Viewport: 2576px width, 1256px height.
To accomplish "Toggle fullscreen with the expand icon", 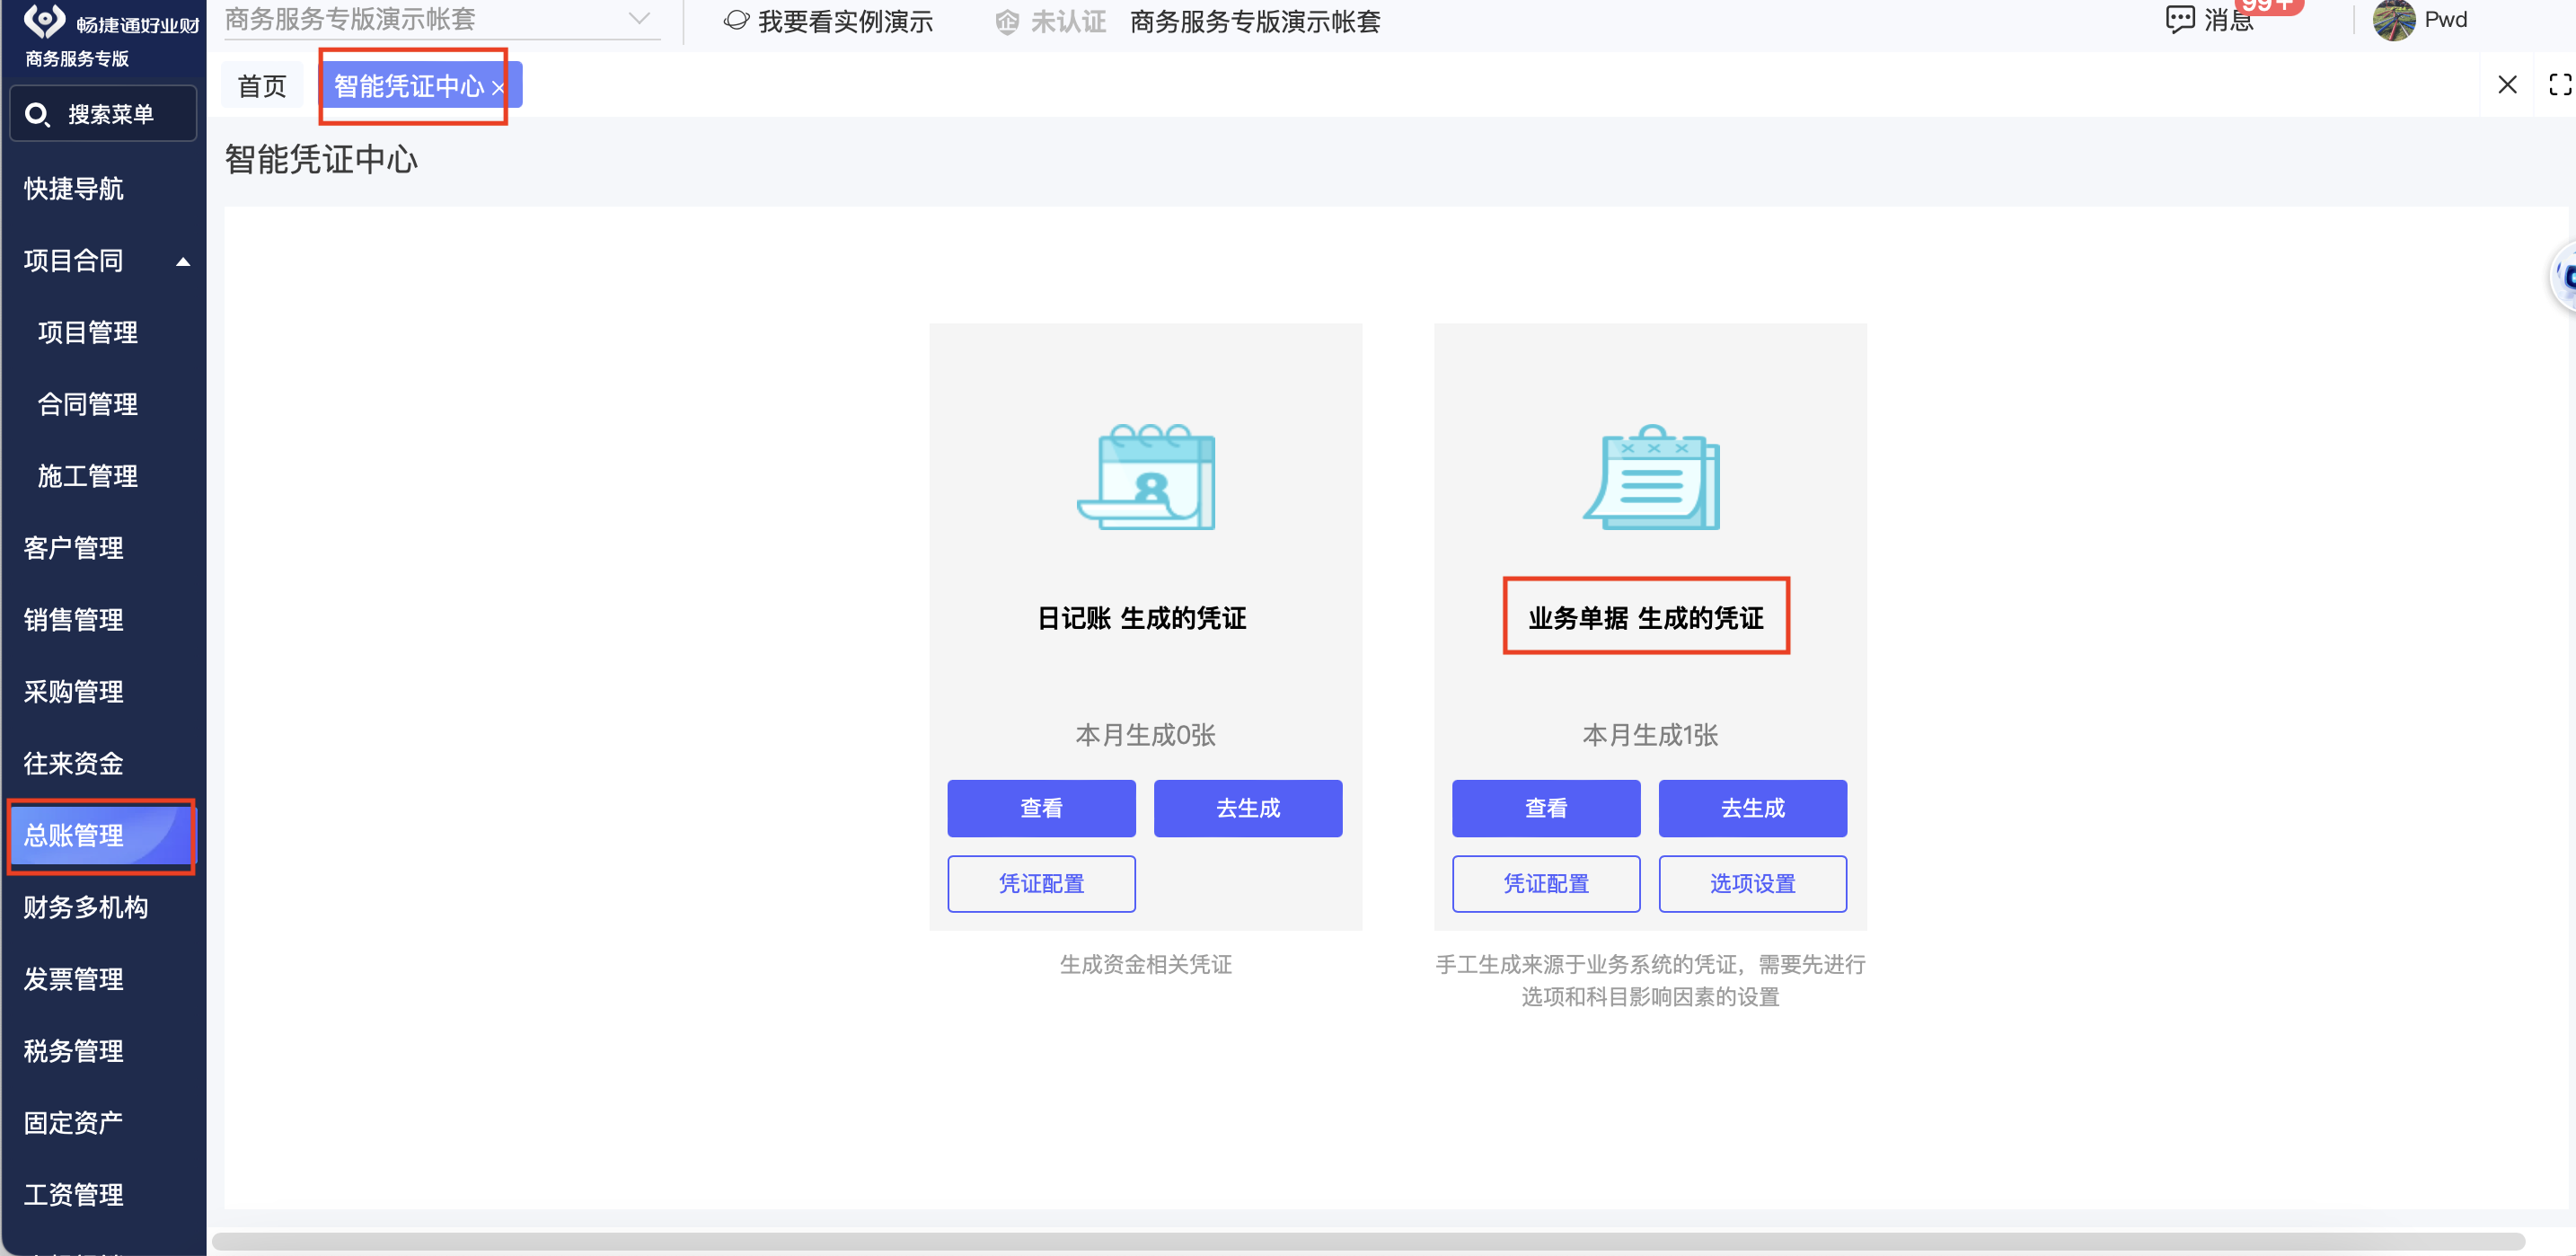I will [x=2559, y=85].
